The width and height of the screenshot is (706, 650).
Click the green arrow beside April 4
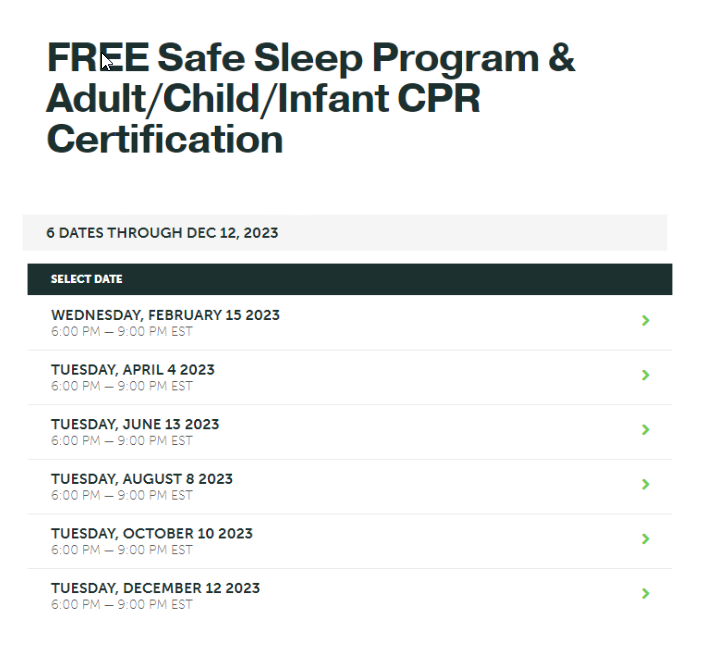click(x=645, y=375)
